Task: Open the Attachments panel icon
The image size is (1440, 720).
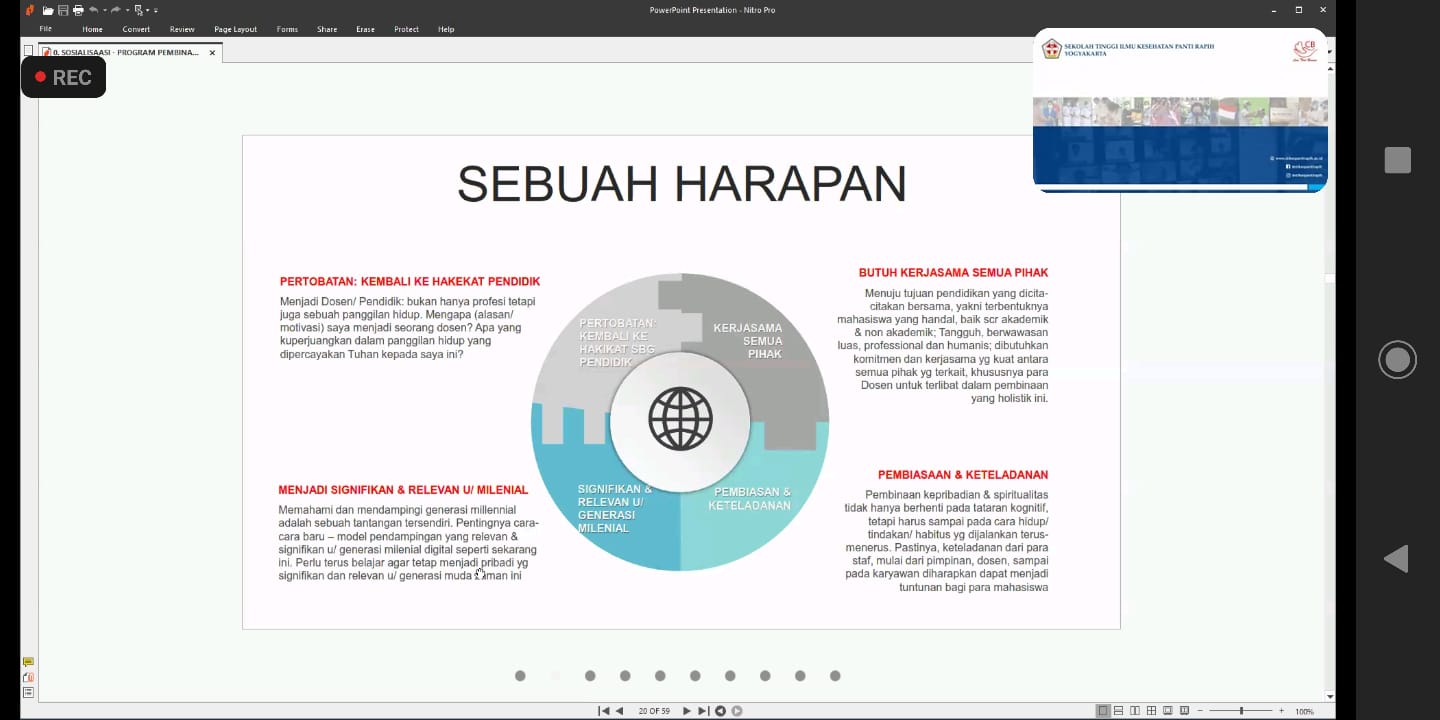Action: [x=28, y=677]
